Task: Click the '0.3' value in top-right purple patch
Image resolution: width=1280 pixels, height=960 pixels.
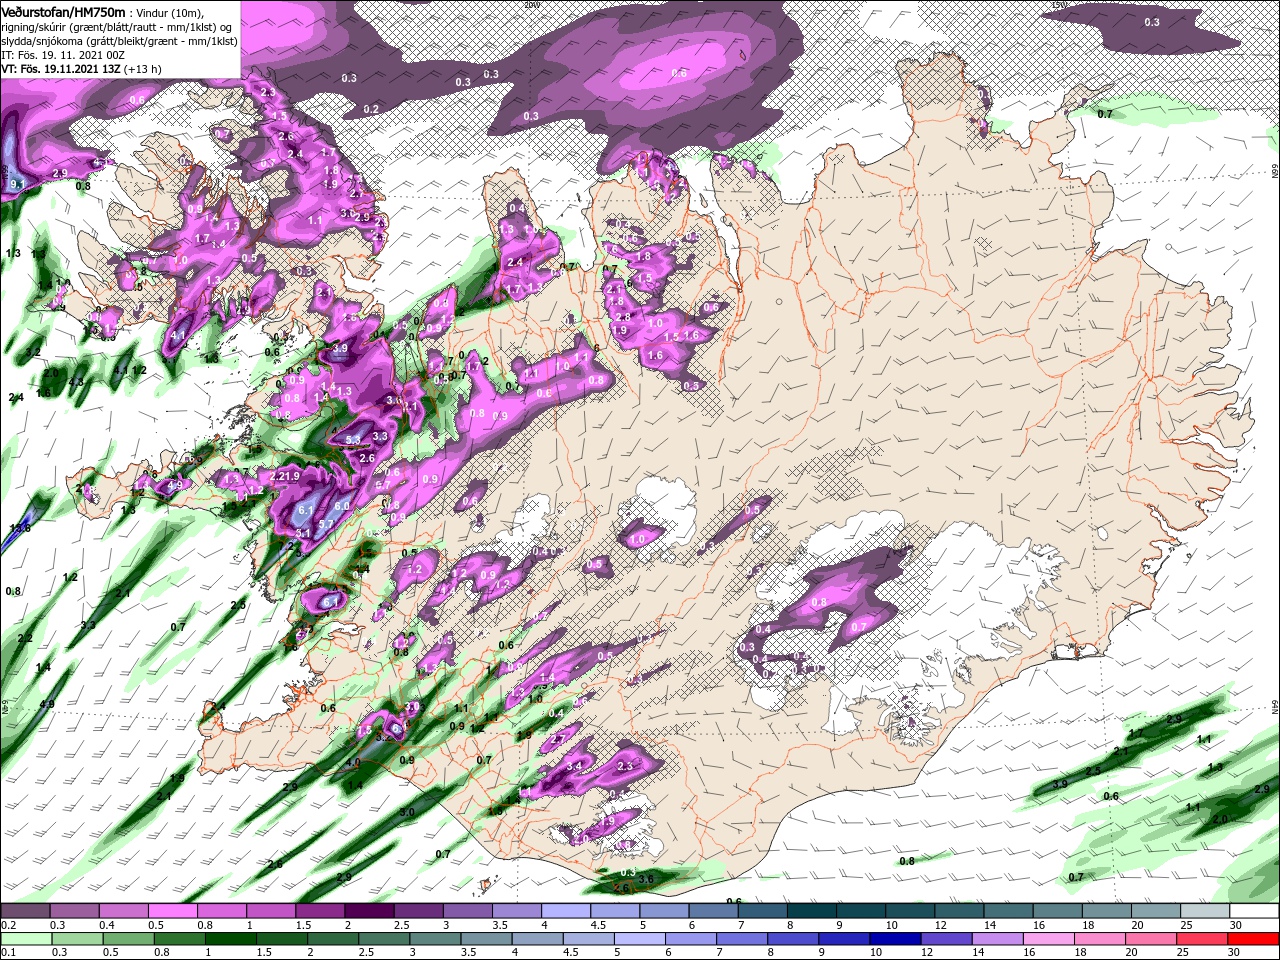Action: click(1152, 22)
